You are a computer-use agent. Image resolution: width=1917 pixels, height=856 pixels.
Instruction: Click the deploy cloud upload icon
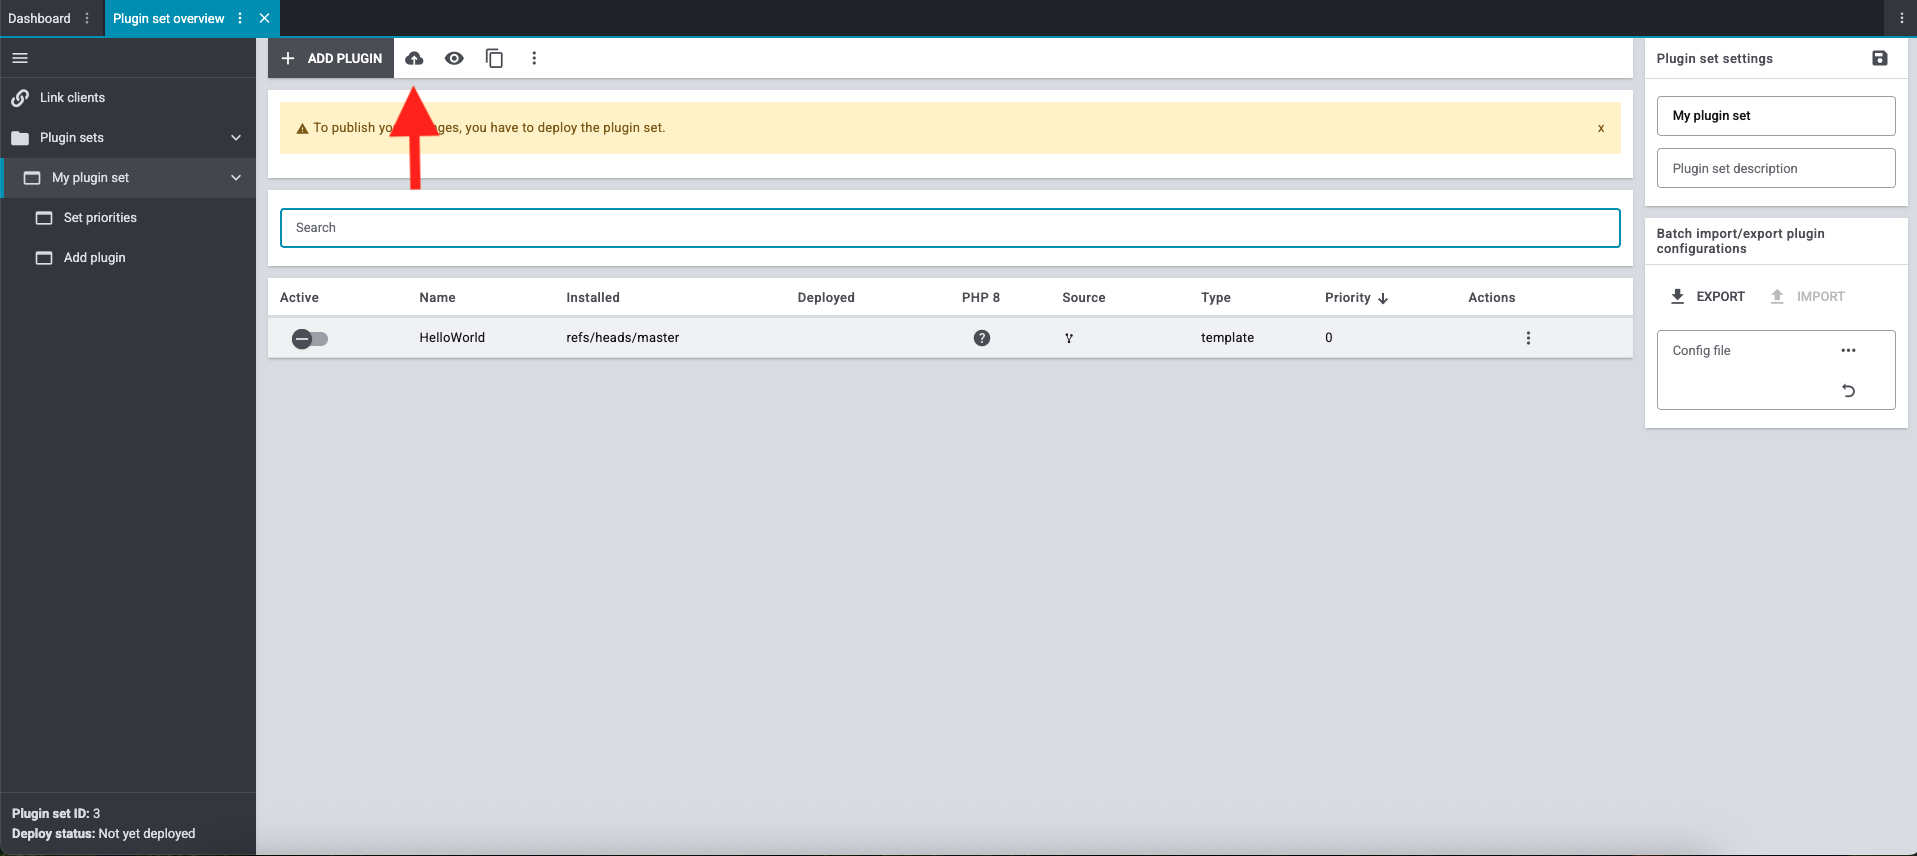pos(414,58)
